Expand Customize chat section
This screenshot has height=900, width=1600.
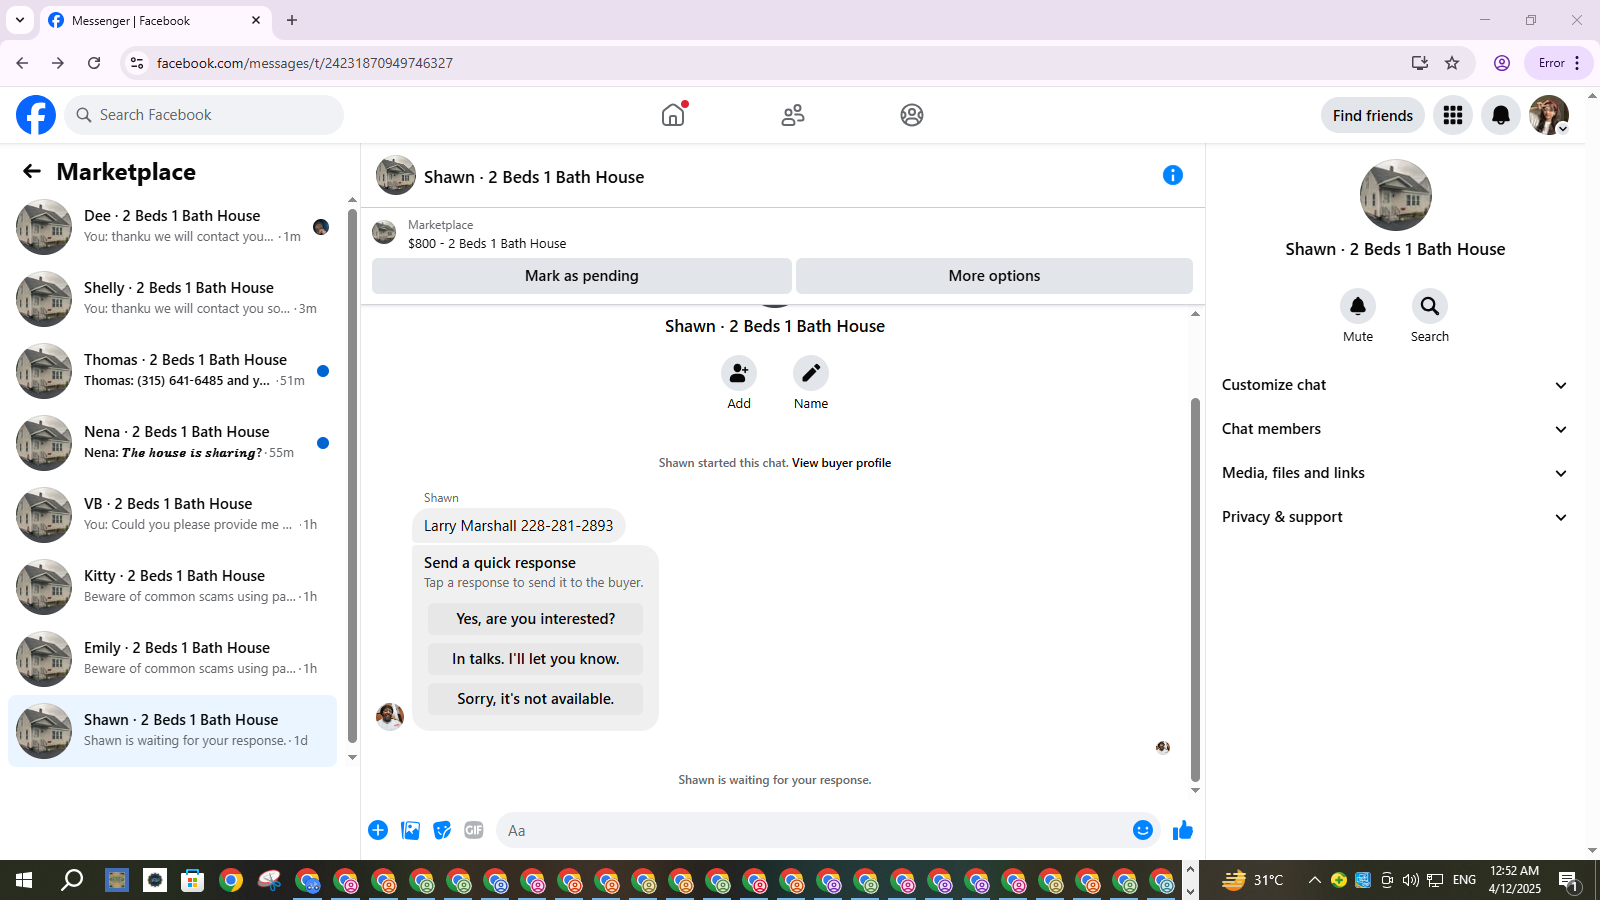[1395, 385]
